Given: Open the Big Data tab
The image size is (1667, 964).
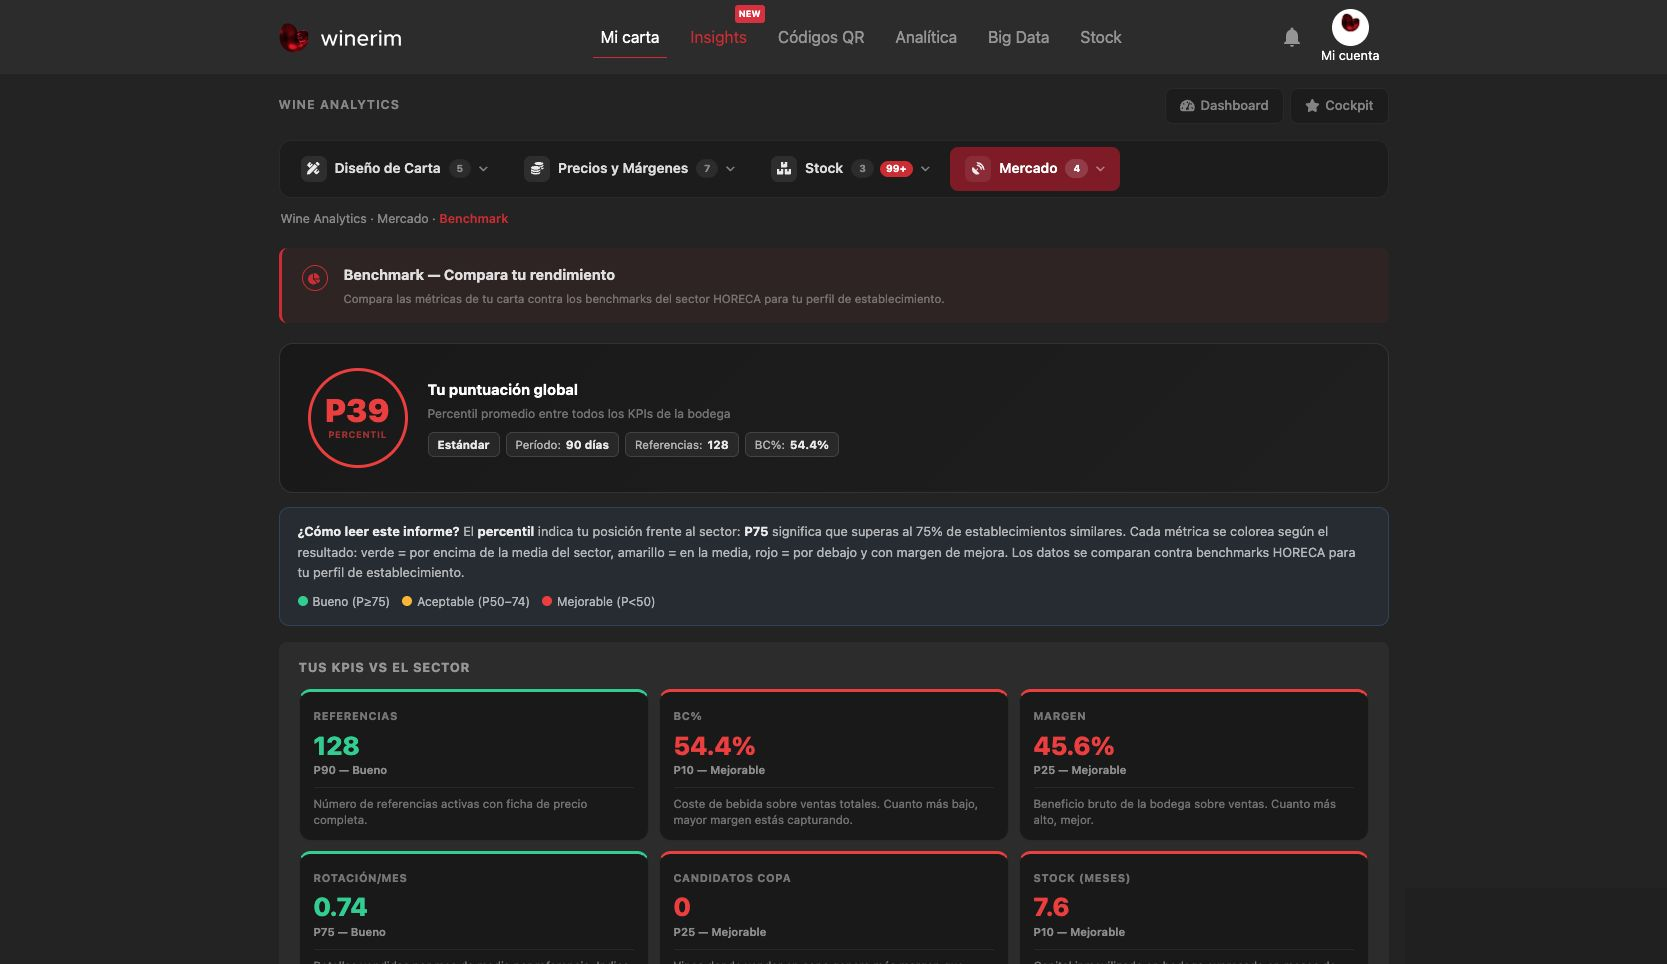Looking at the screenshot, I should pos(1018,37).
